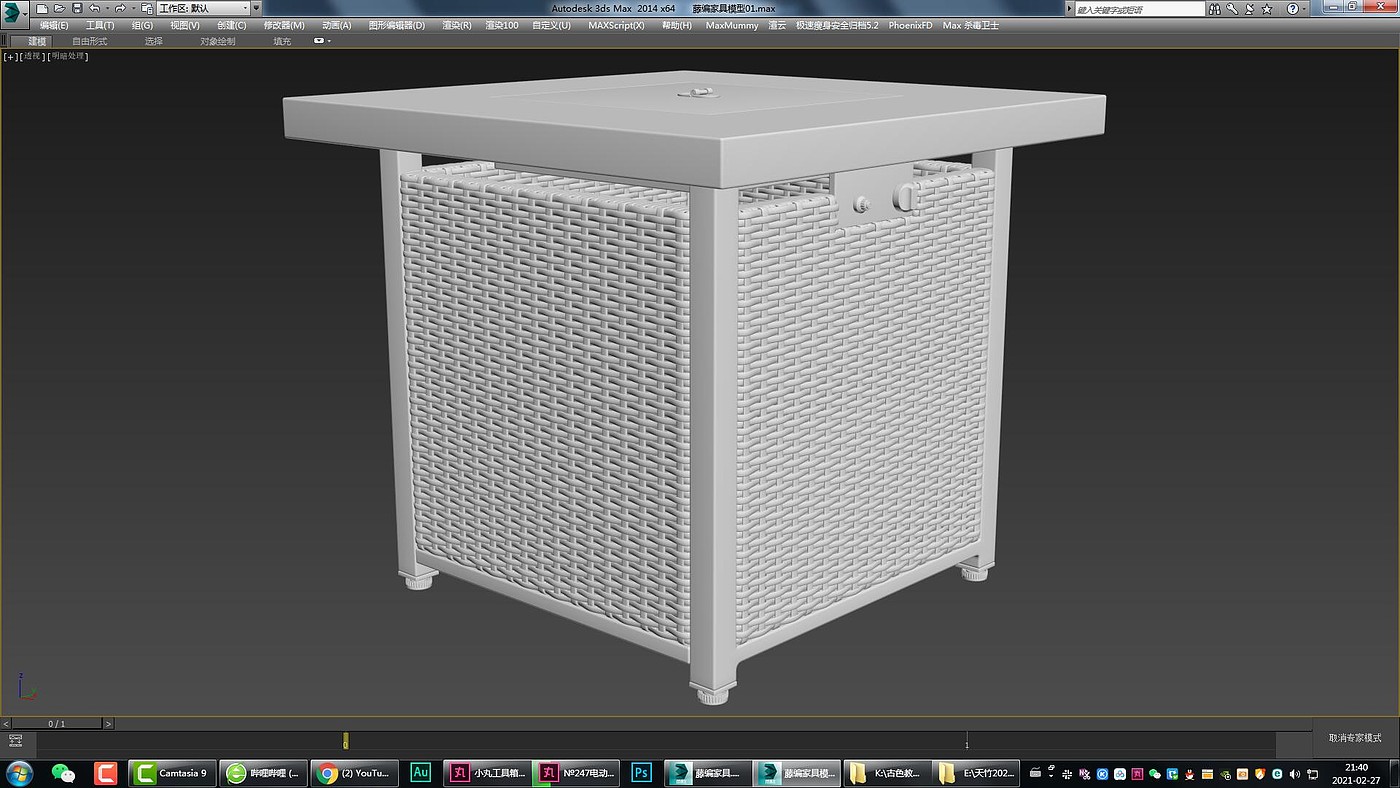Click the 取消专家模式 button

1355,738
